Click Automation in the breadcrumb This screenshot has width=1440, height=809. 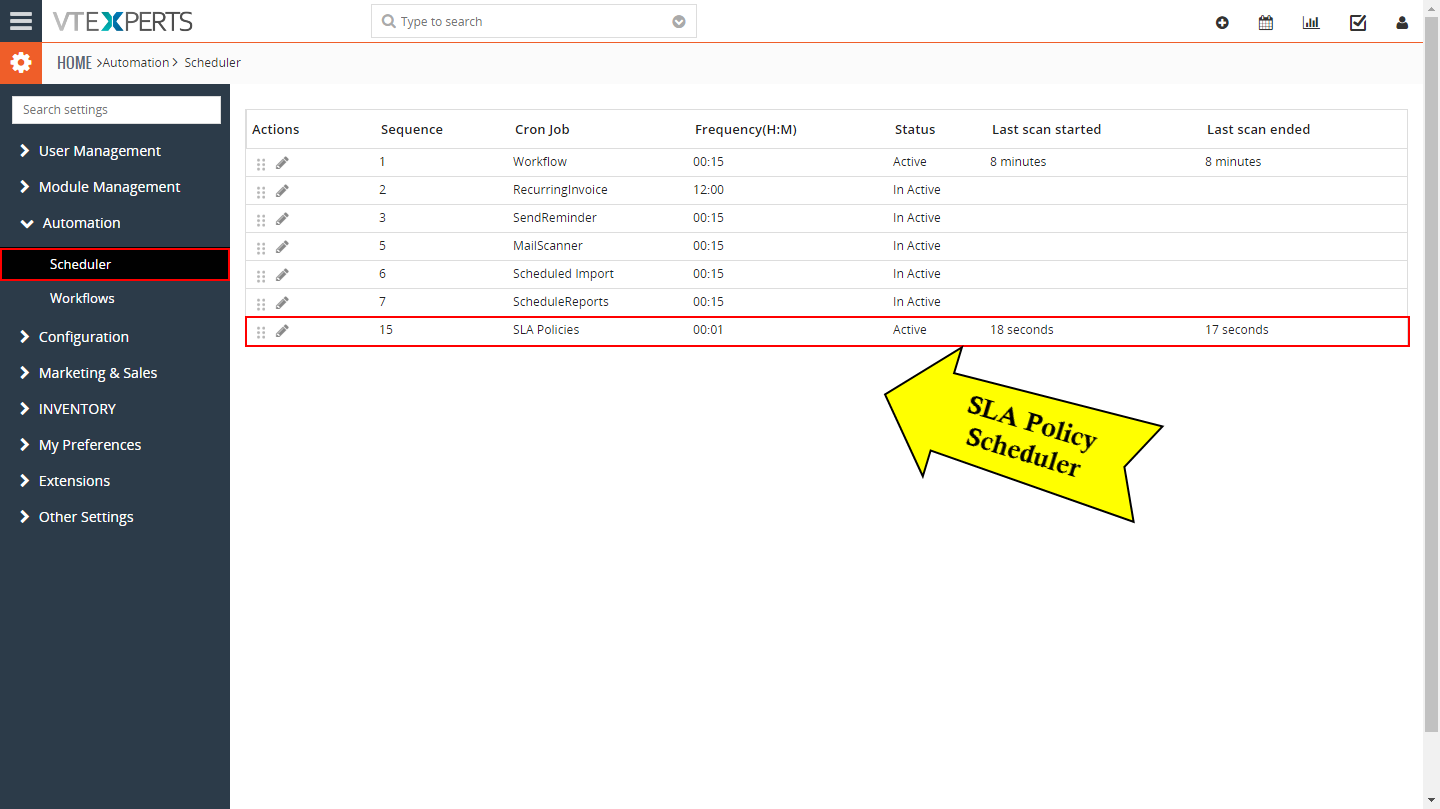coord(136,62)
